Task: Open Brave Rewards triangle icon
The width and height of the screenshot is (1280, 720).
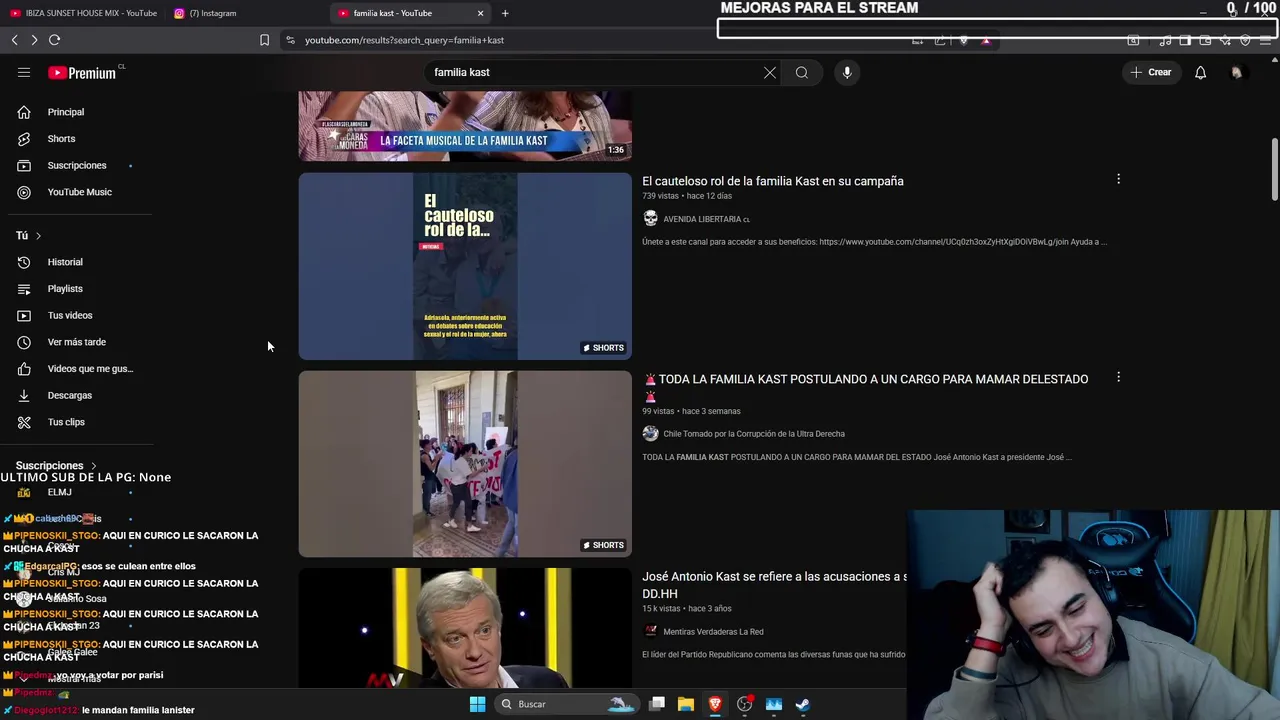Action: (986, 40)
